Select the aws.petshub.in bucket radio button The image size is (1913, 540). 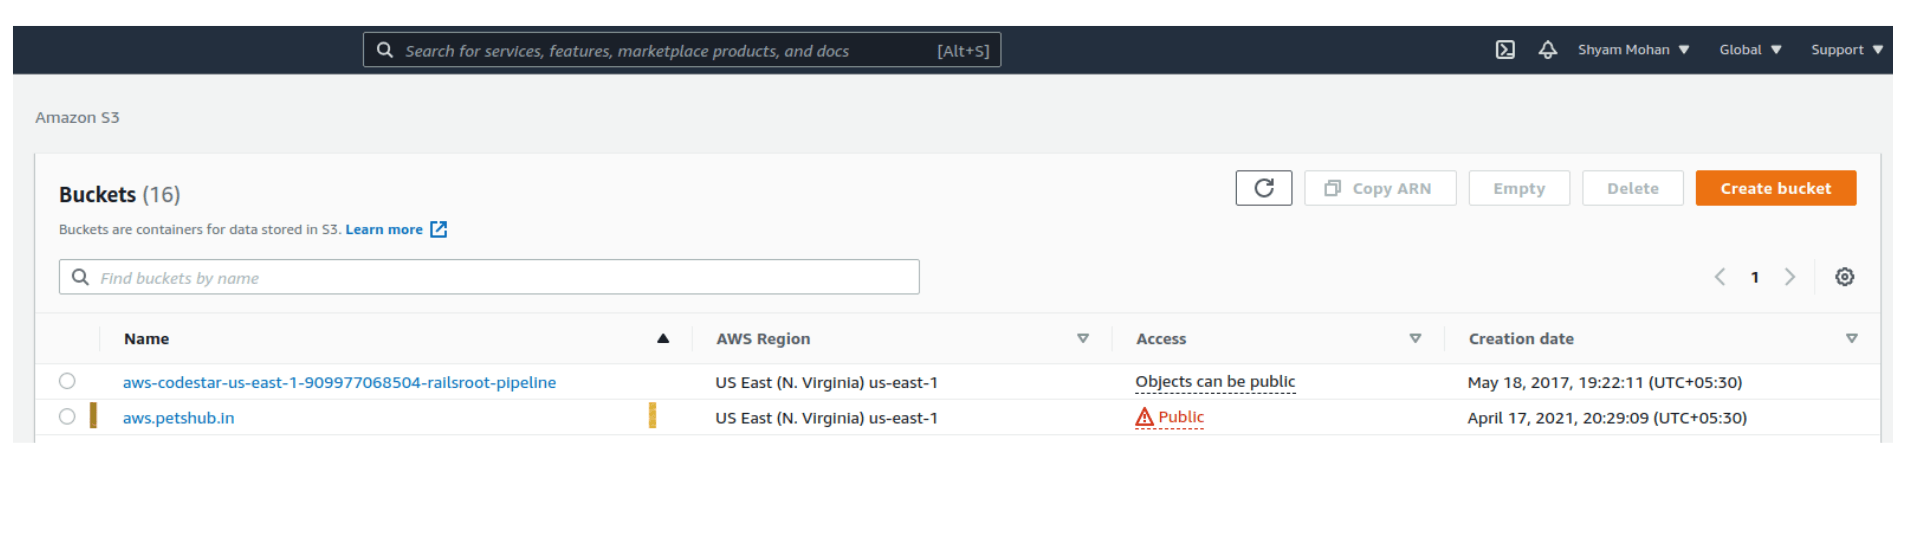[67, 417]
